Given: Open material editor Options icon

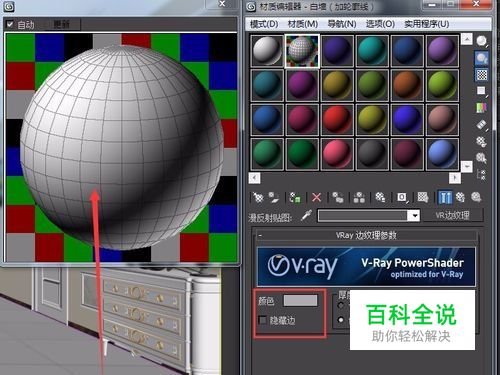Looking at the screenshot, I should pyautogui.click(x=481, y=142).
